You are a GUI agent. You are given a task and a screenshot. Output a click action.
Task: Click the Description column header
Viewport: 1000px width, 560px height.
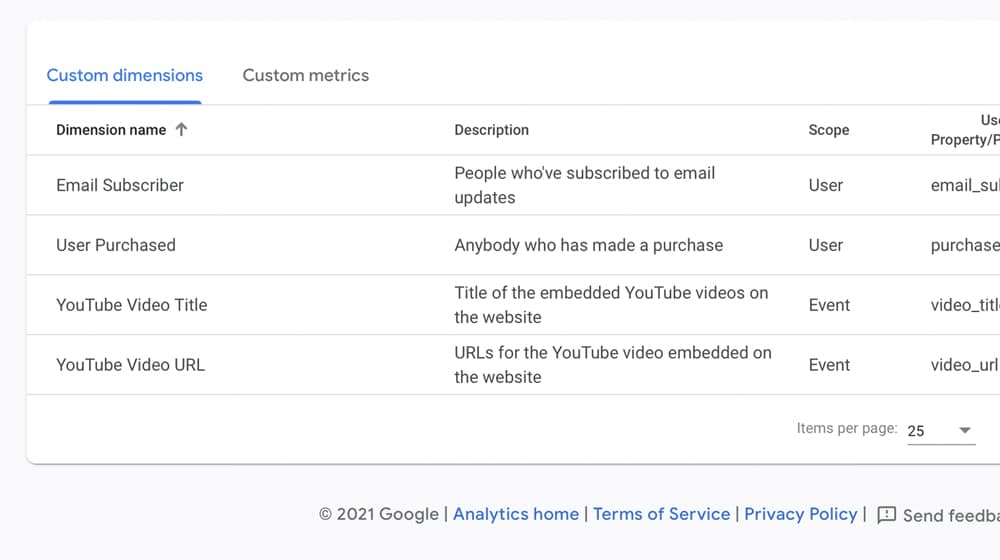[x=492, y=130]
